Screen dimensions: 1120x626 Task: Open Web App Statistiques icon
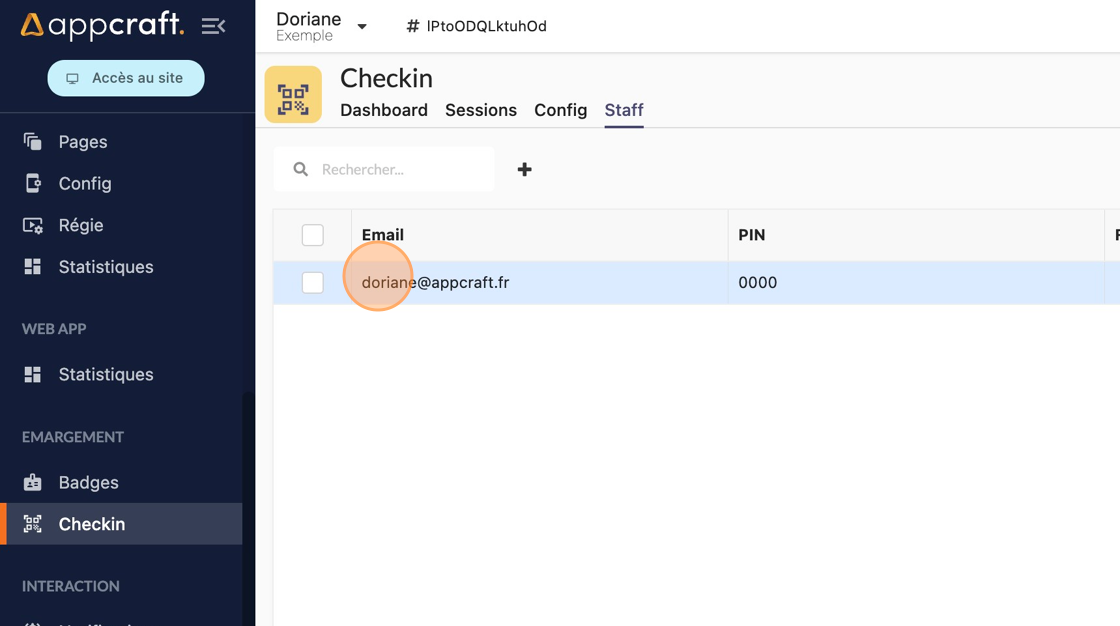[x=33, y=374]
